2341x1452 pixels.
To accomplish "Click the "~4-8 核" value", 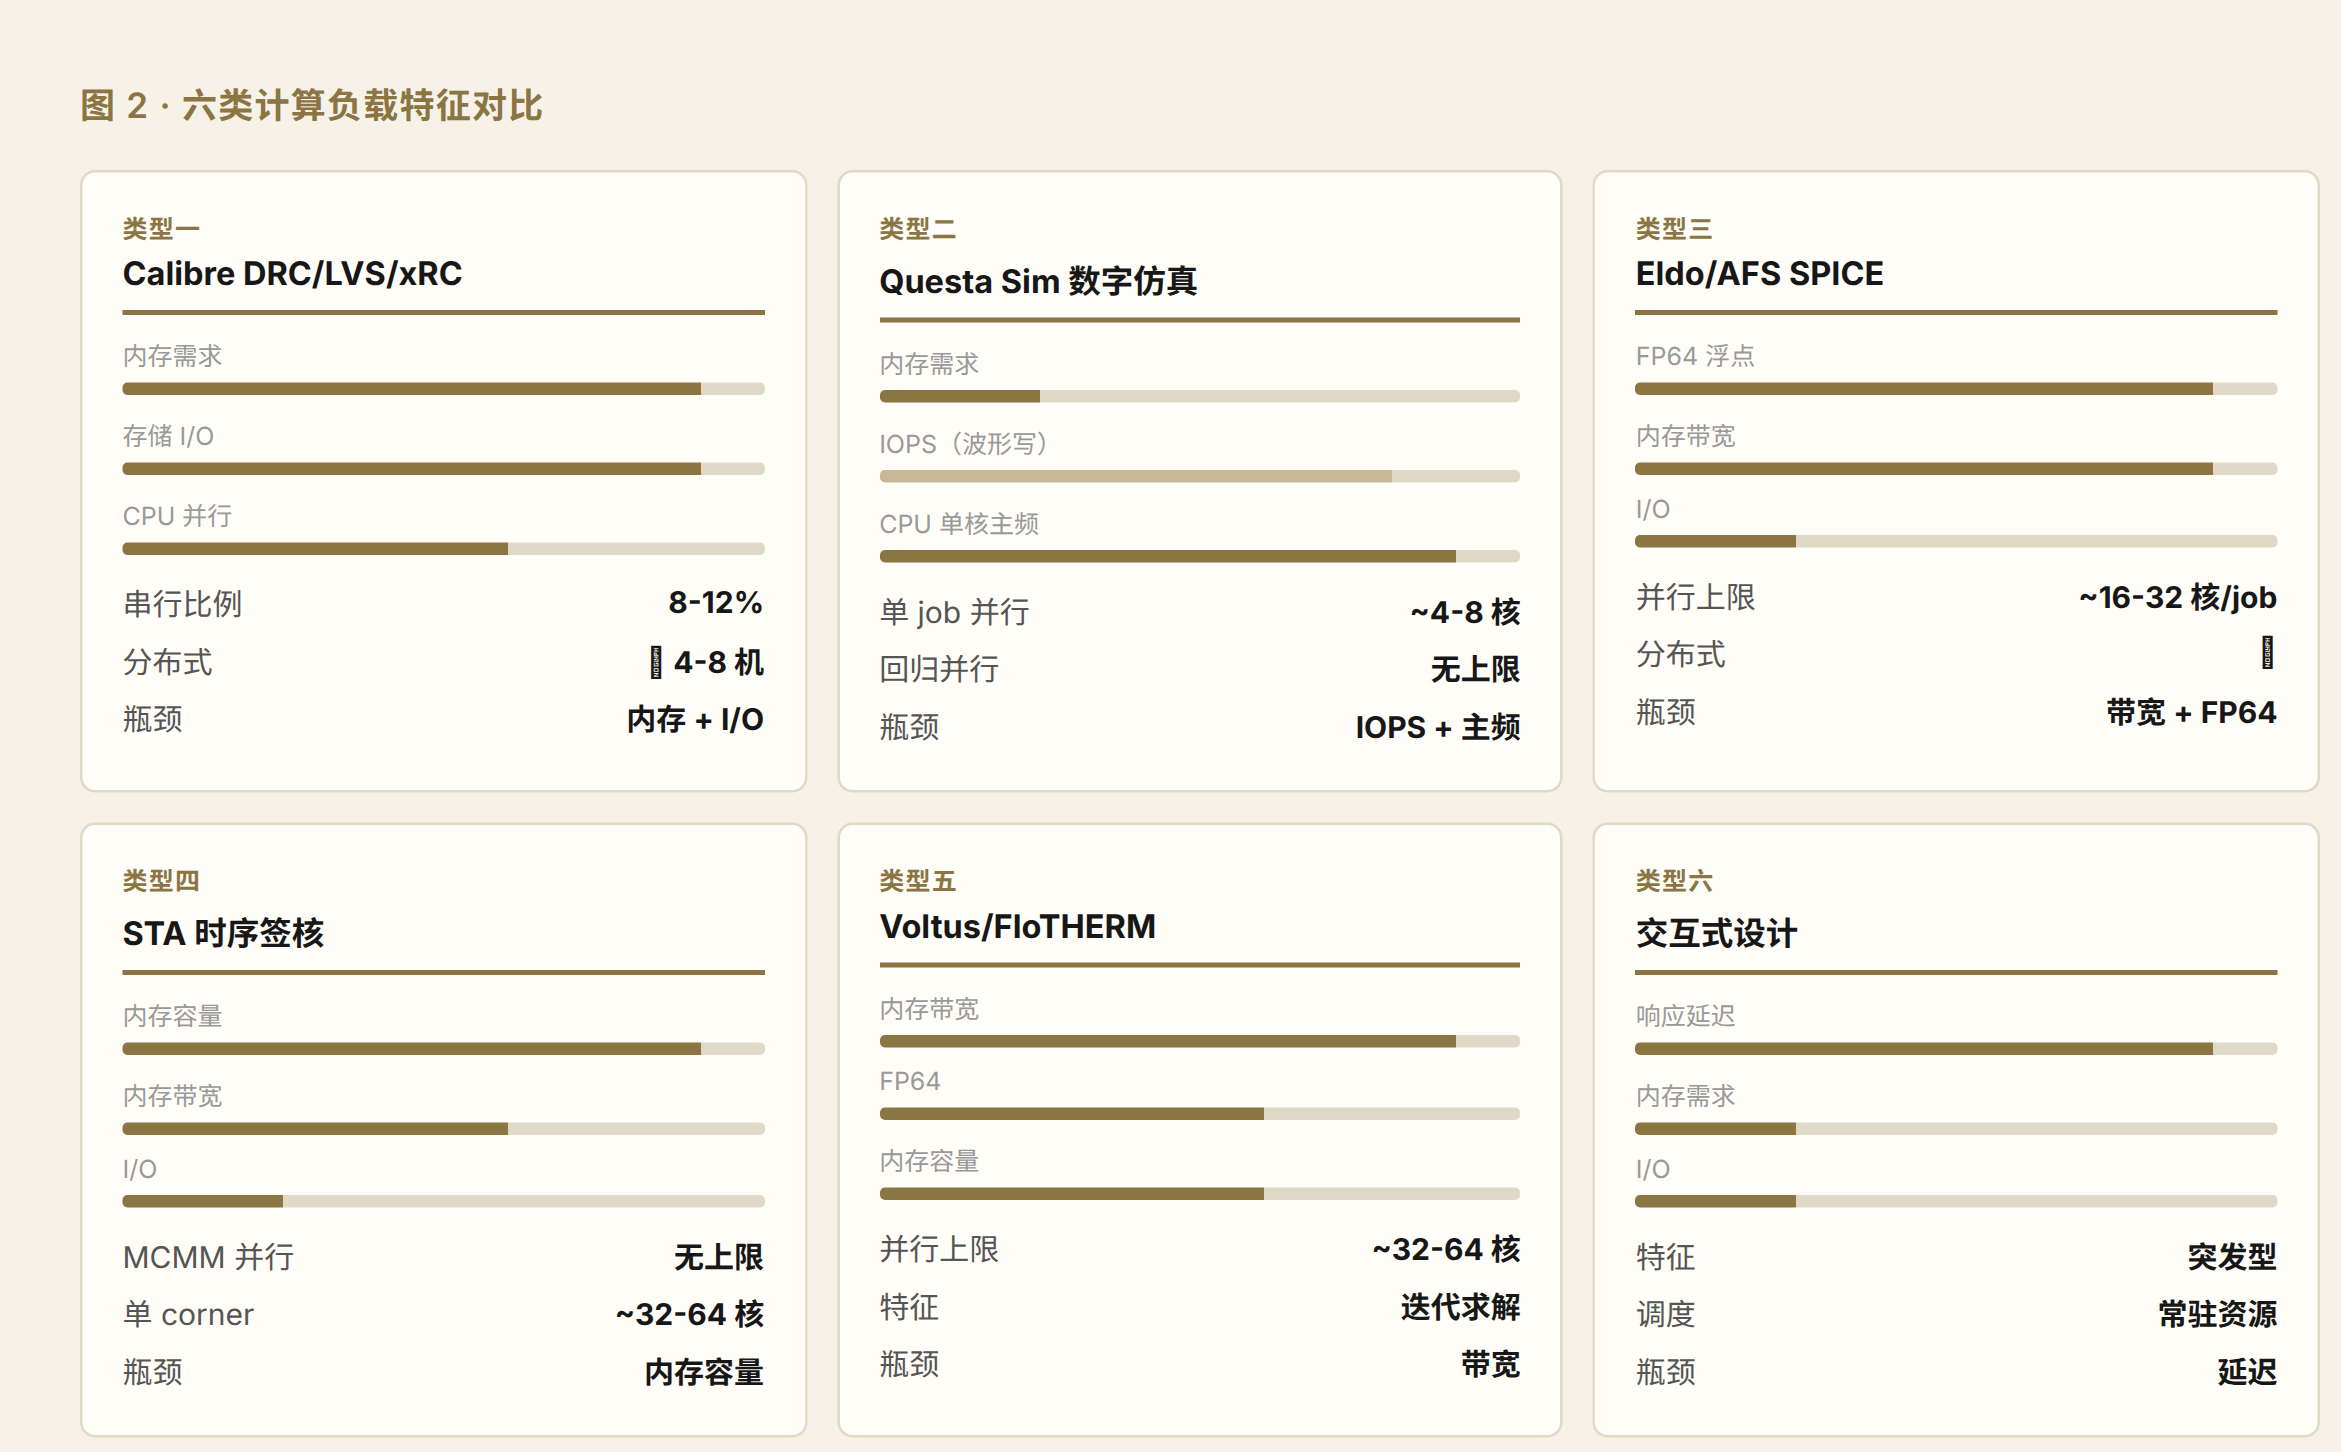I will tap(1465, 612).
